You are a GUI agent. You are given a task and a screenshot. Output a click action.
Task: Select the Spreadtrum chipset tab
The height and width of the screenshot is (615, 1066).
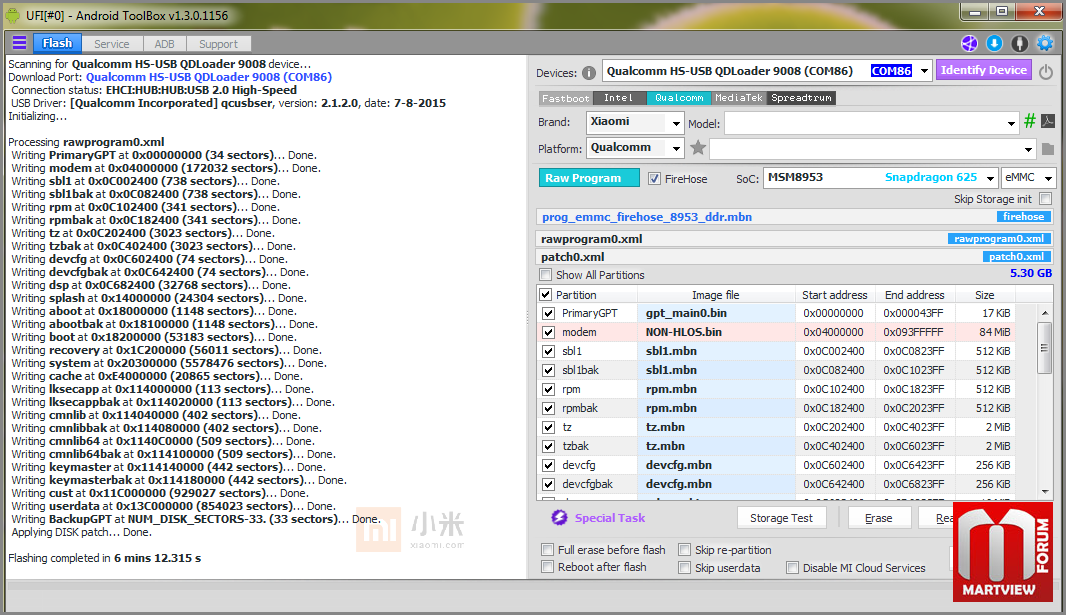point(802,98)
